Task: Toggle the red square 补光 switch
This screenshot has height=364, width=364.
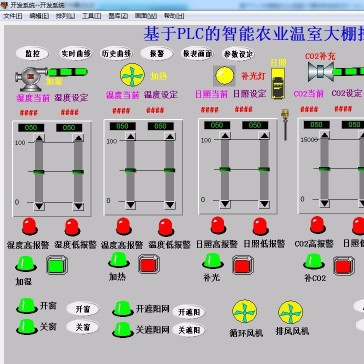Action: point(243,265)
